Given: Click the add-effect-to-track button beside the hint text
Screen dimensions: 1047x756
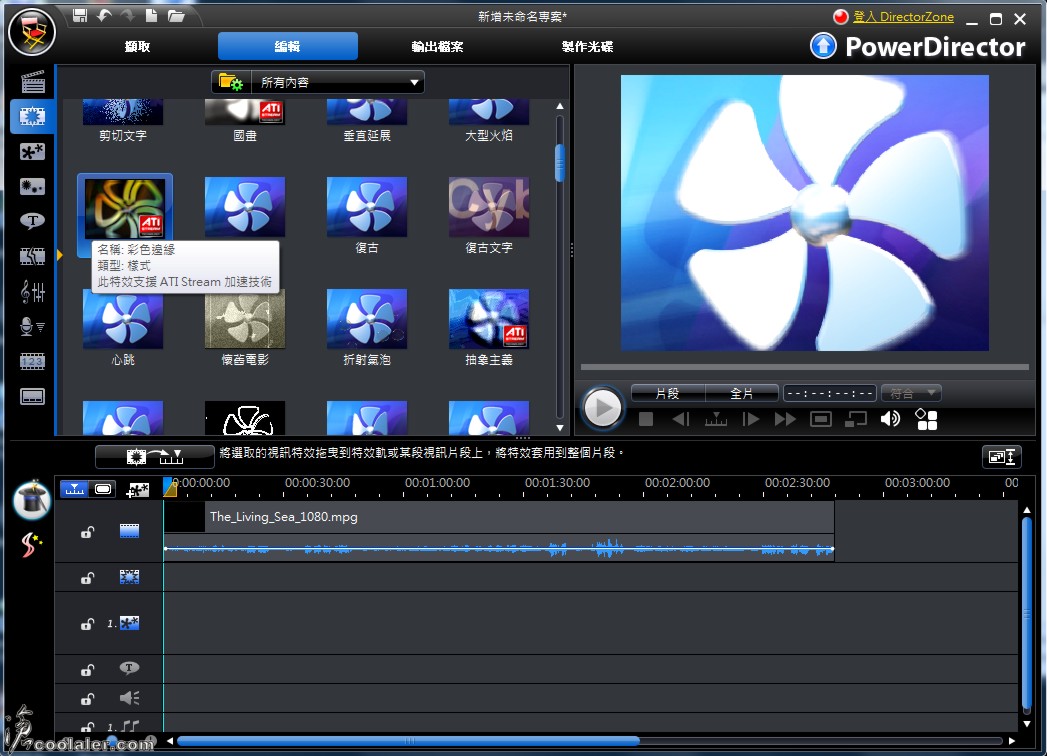Looking at the screenshot, I should [x=155, y=457].
